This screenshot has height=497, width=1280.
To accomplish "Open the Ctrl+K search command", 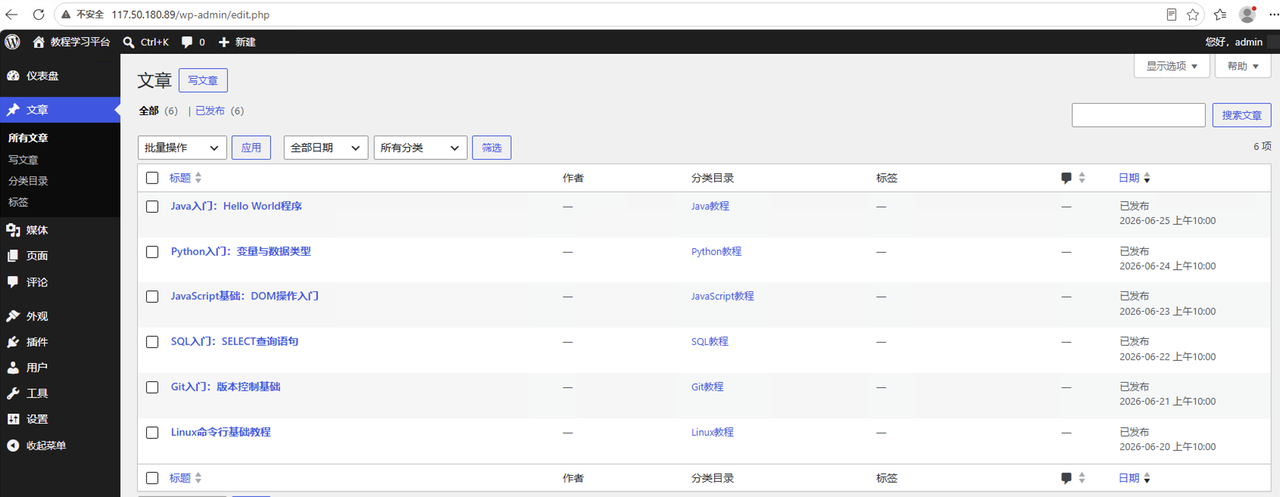I will (x=146, y=42).
